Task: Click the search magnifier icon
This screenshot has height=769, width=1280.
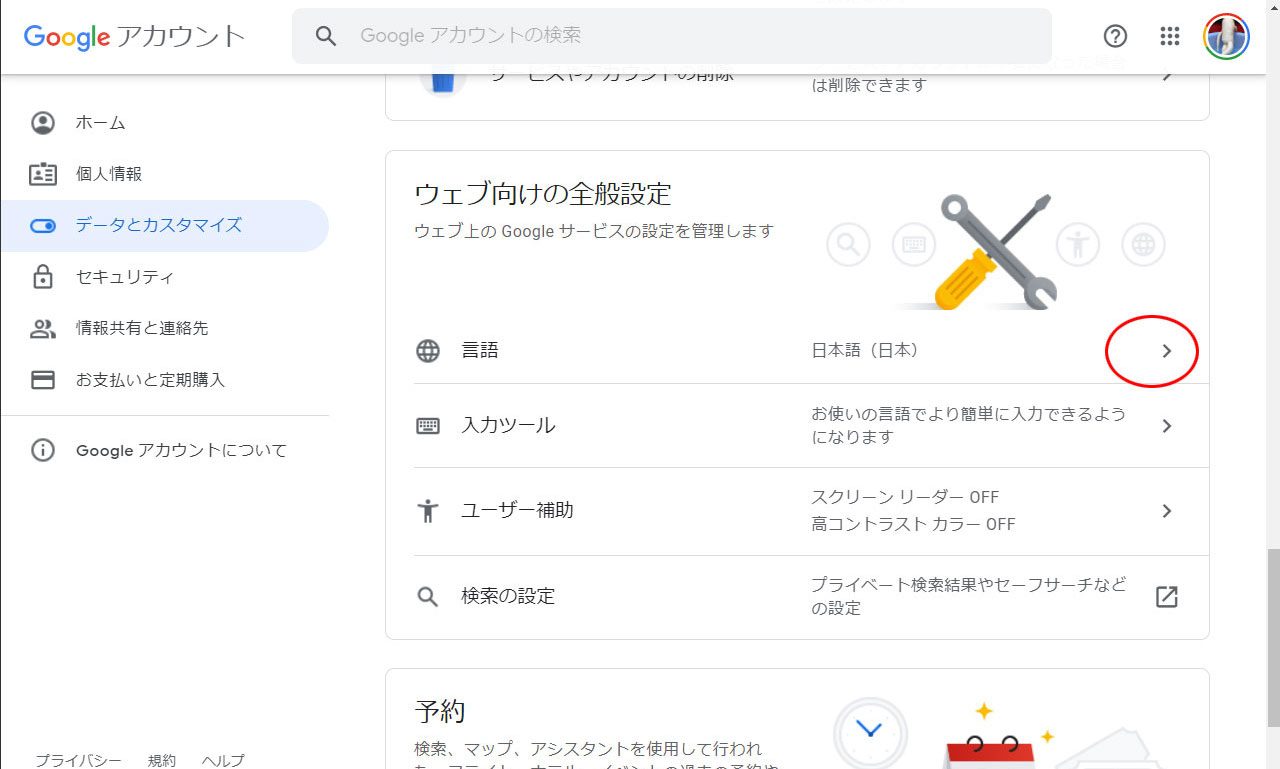Action: (326, 36)
